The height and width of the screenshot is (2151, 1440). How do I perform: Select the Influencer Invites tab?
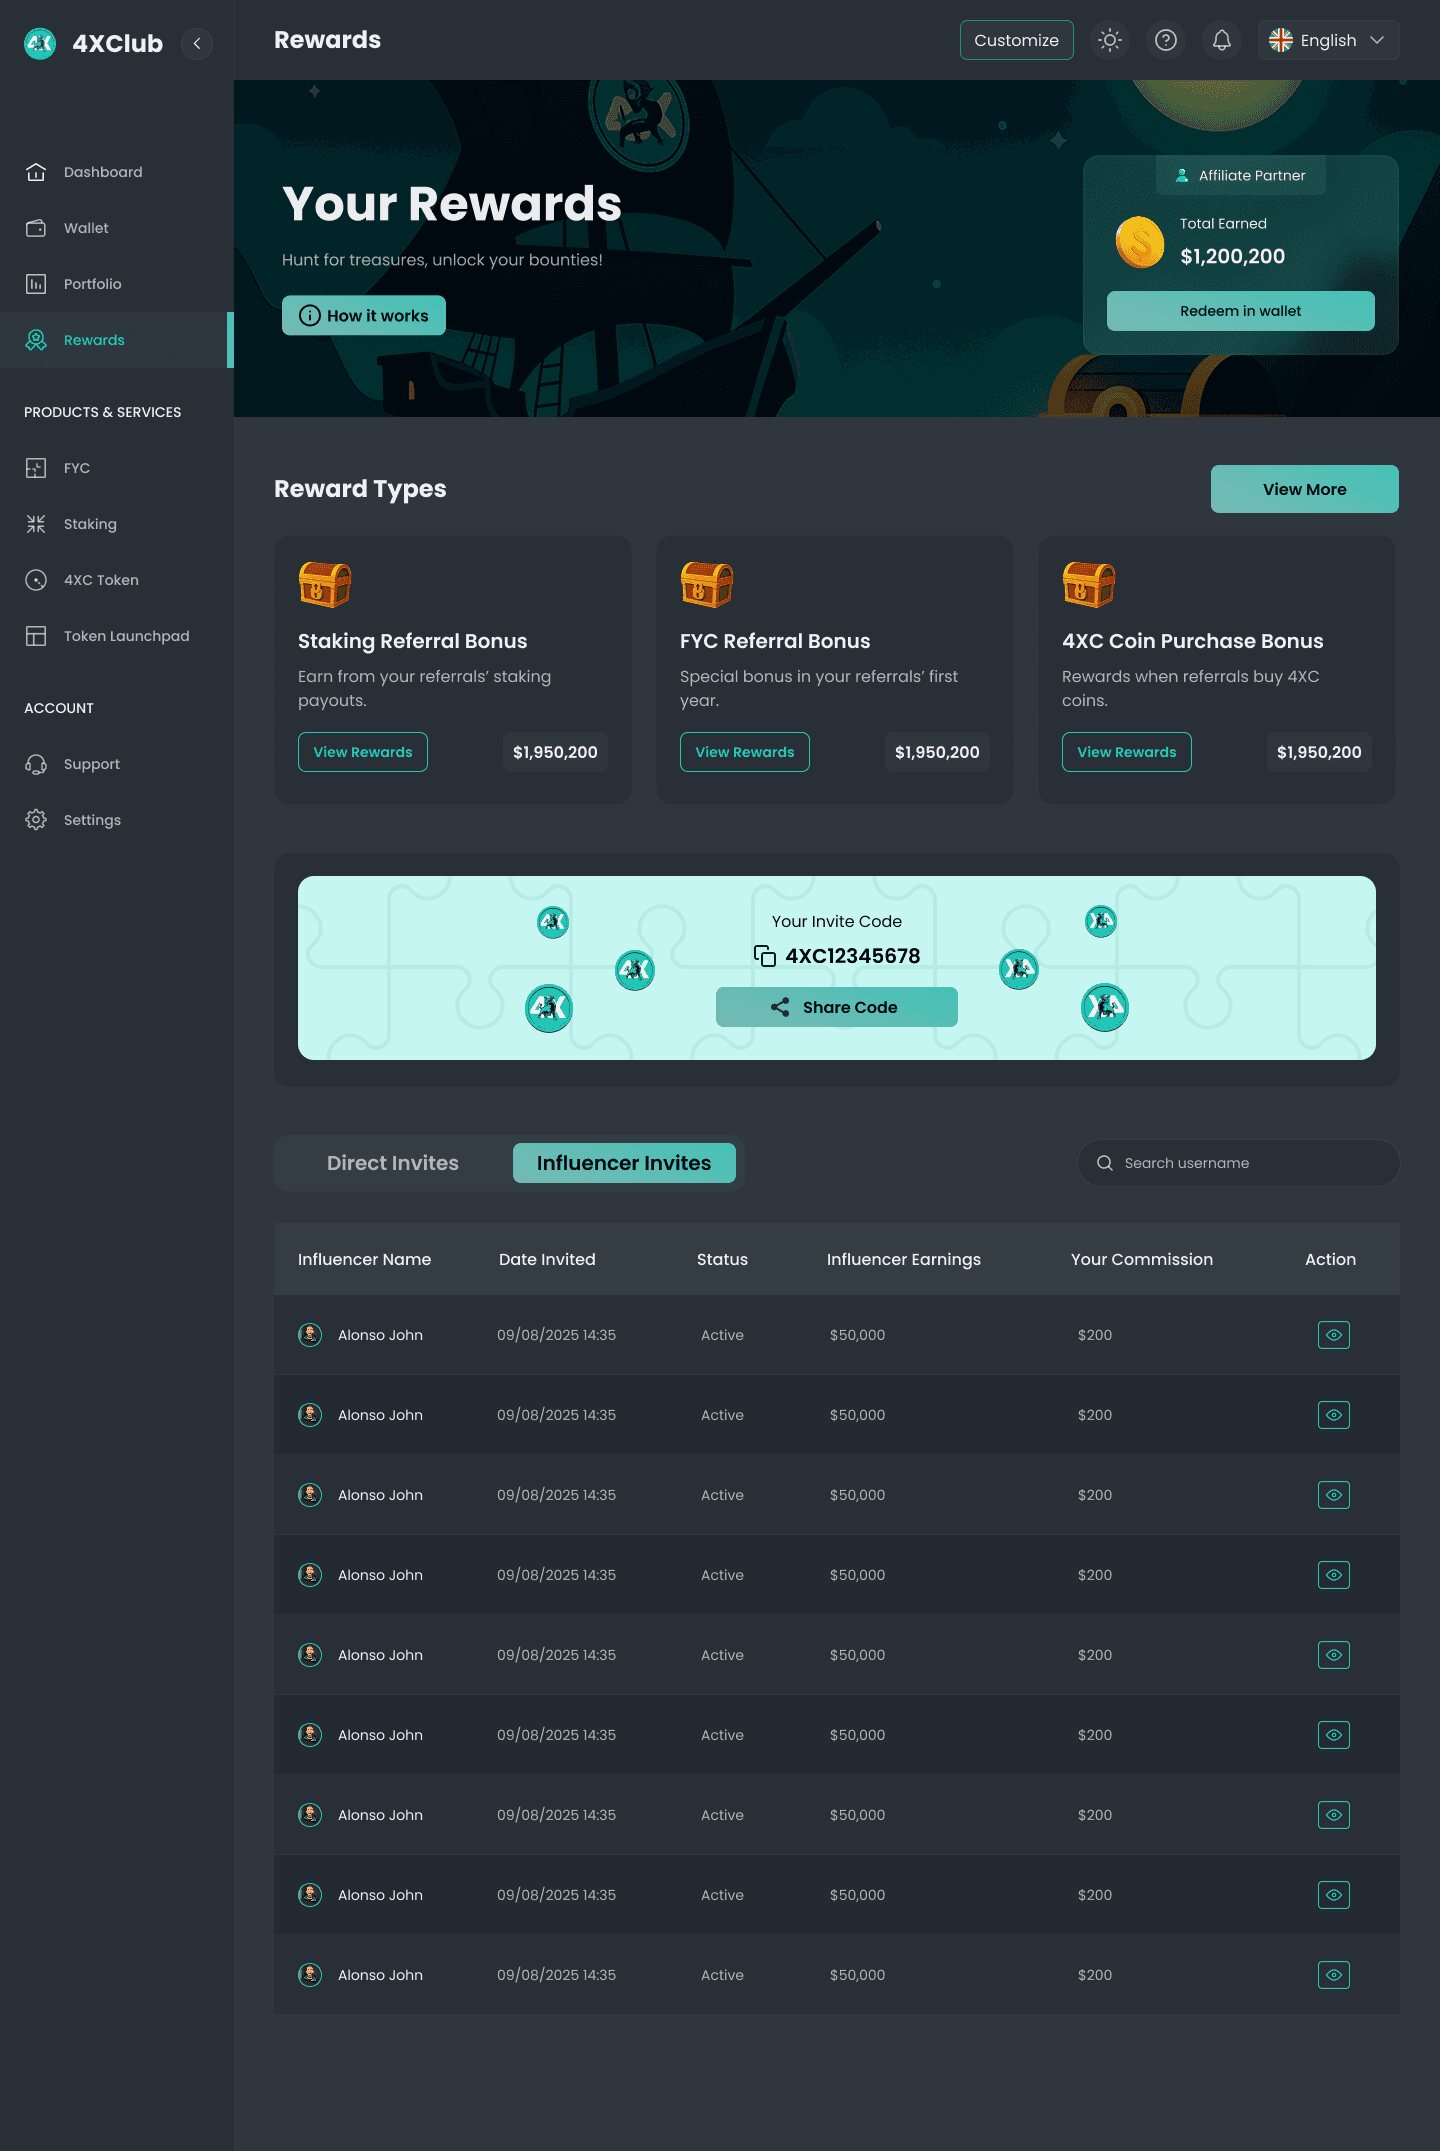(624, 1163)
